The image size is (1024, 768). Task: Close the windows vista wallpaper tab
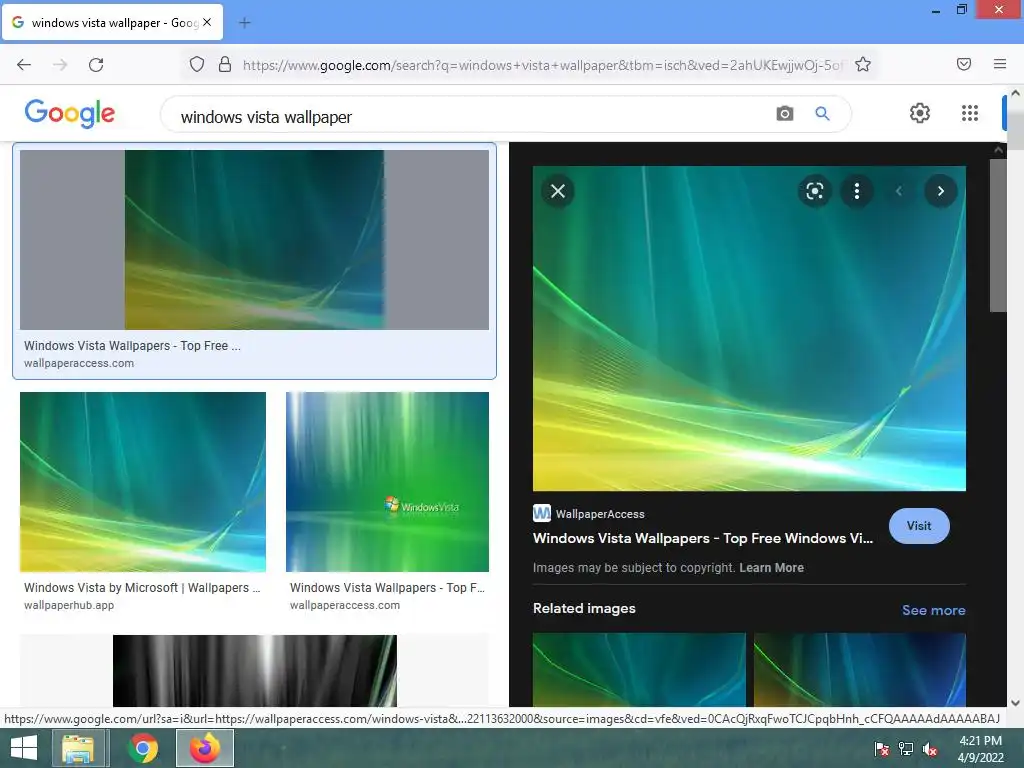(207, 22)
